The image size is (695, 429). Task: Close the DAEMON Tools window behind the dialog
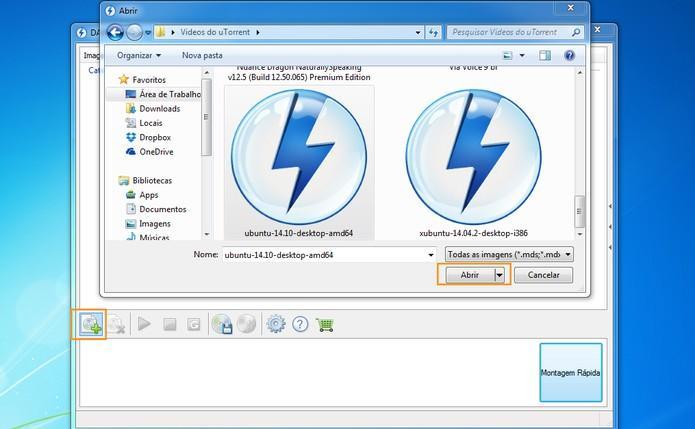(x=597, y=29)
